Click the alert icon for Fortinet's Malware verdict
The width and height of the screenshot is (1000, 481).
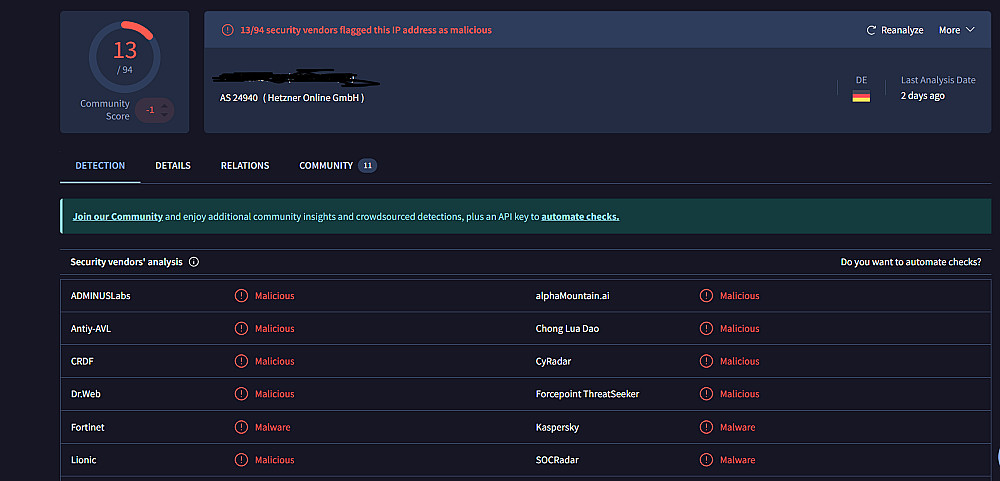pyautogui.click(x=241, y=427)
